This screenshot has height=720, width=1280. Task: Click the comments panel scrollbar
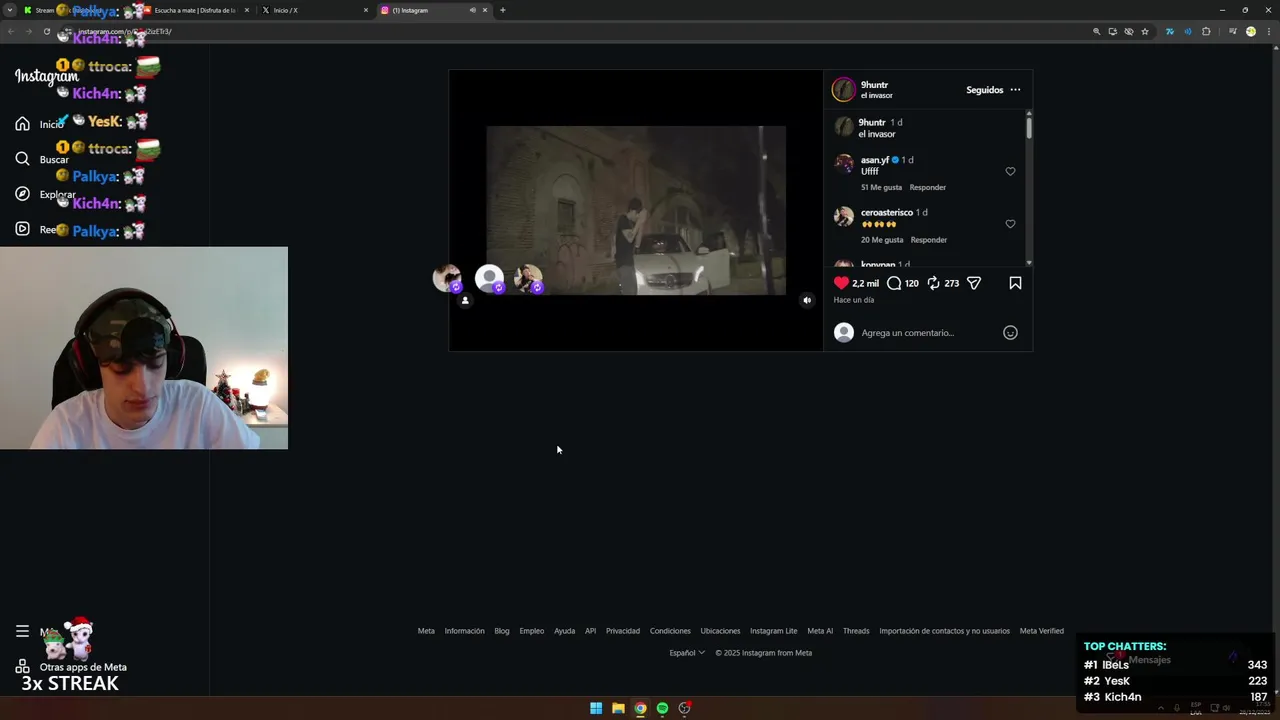(x=1028, y=127)
